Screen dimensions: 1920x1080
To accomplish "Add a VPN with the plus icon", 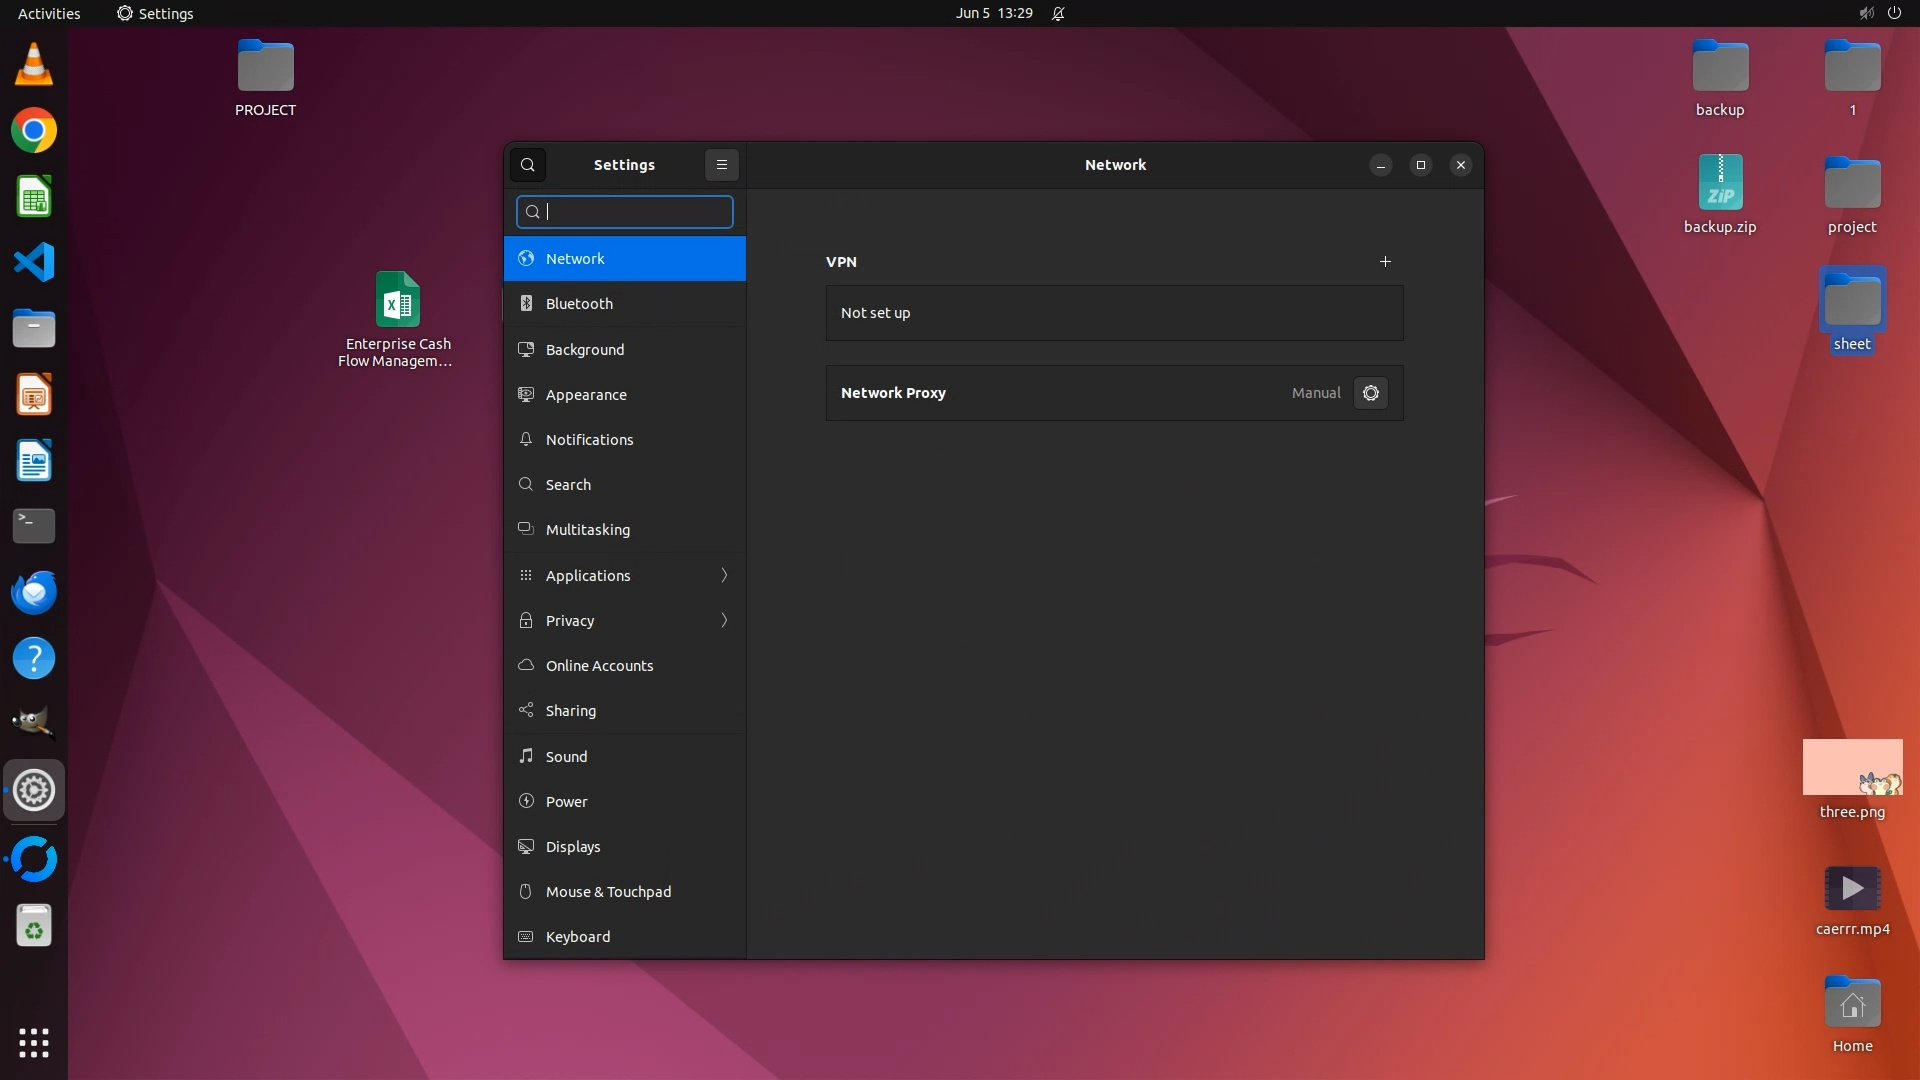I will coord(1385,262).
